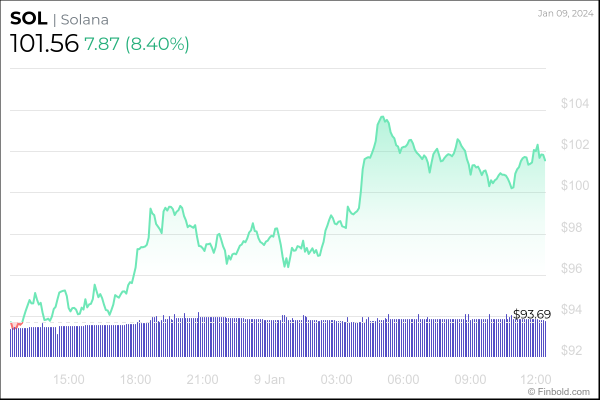This screenshot has width=600, height=400.
Task: Click the SOL ticker symbol
Action: coord(28,20)
